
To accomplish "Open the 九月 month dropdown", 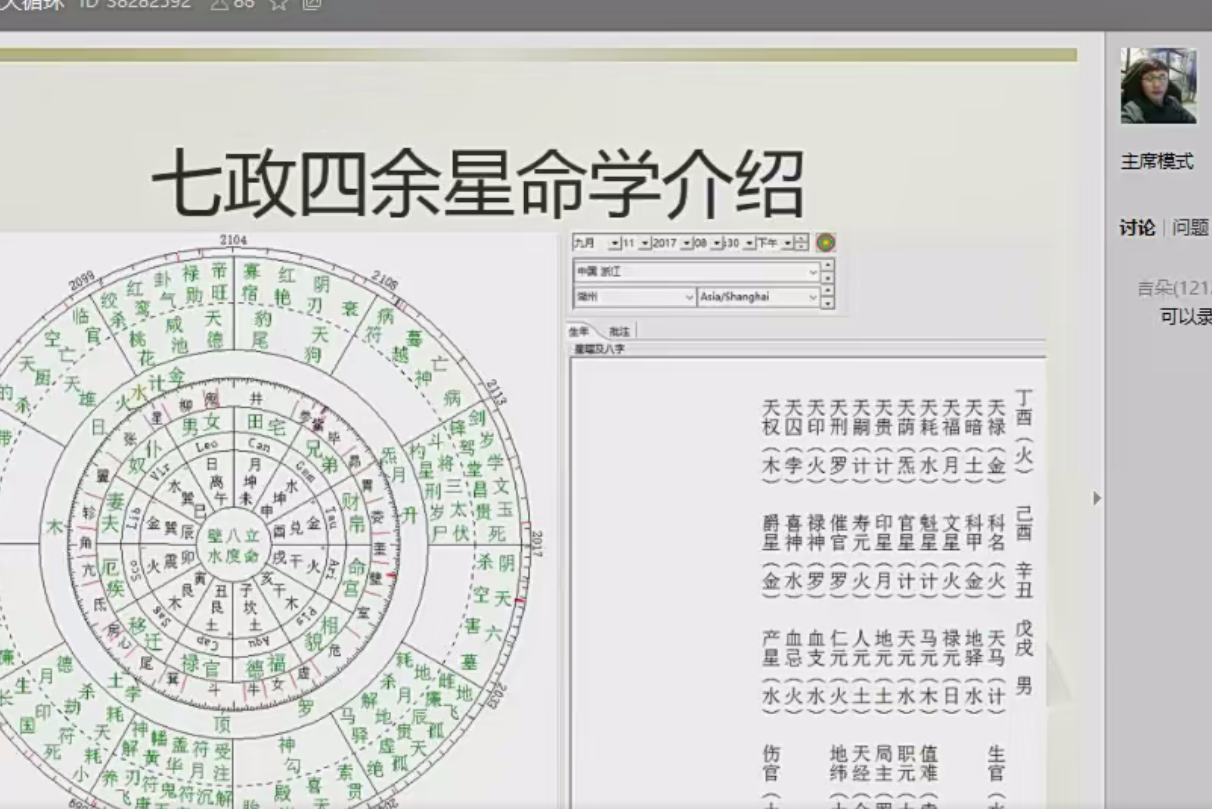I will coord(614,244).
